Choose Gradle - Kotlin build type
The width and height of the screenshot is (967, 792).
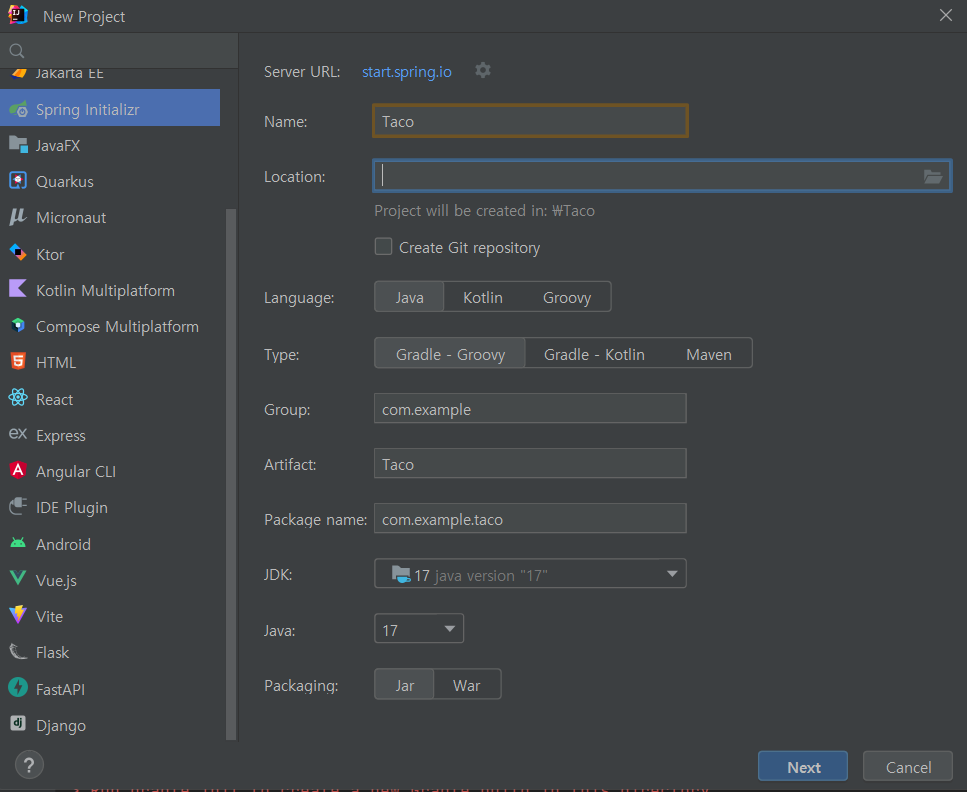[594, 354]
